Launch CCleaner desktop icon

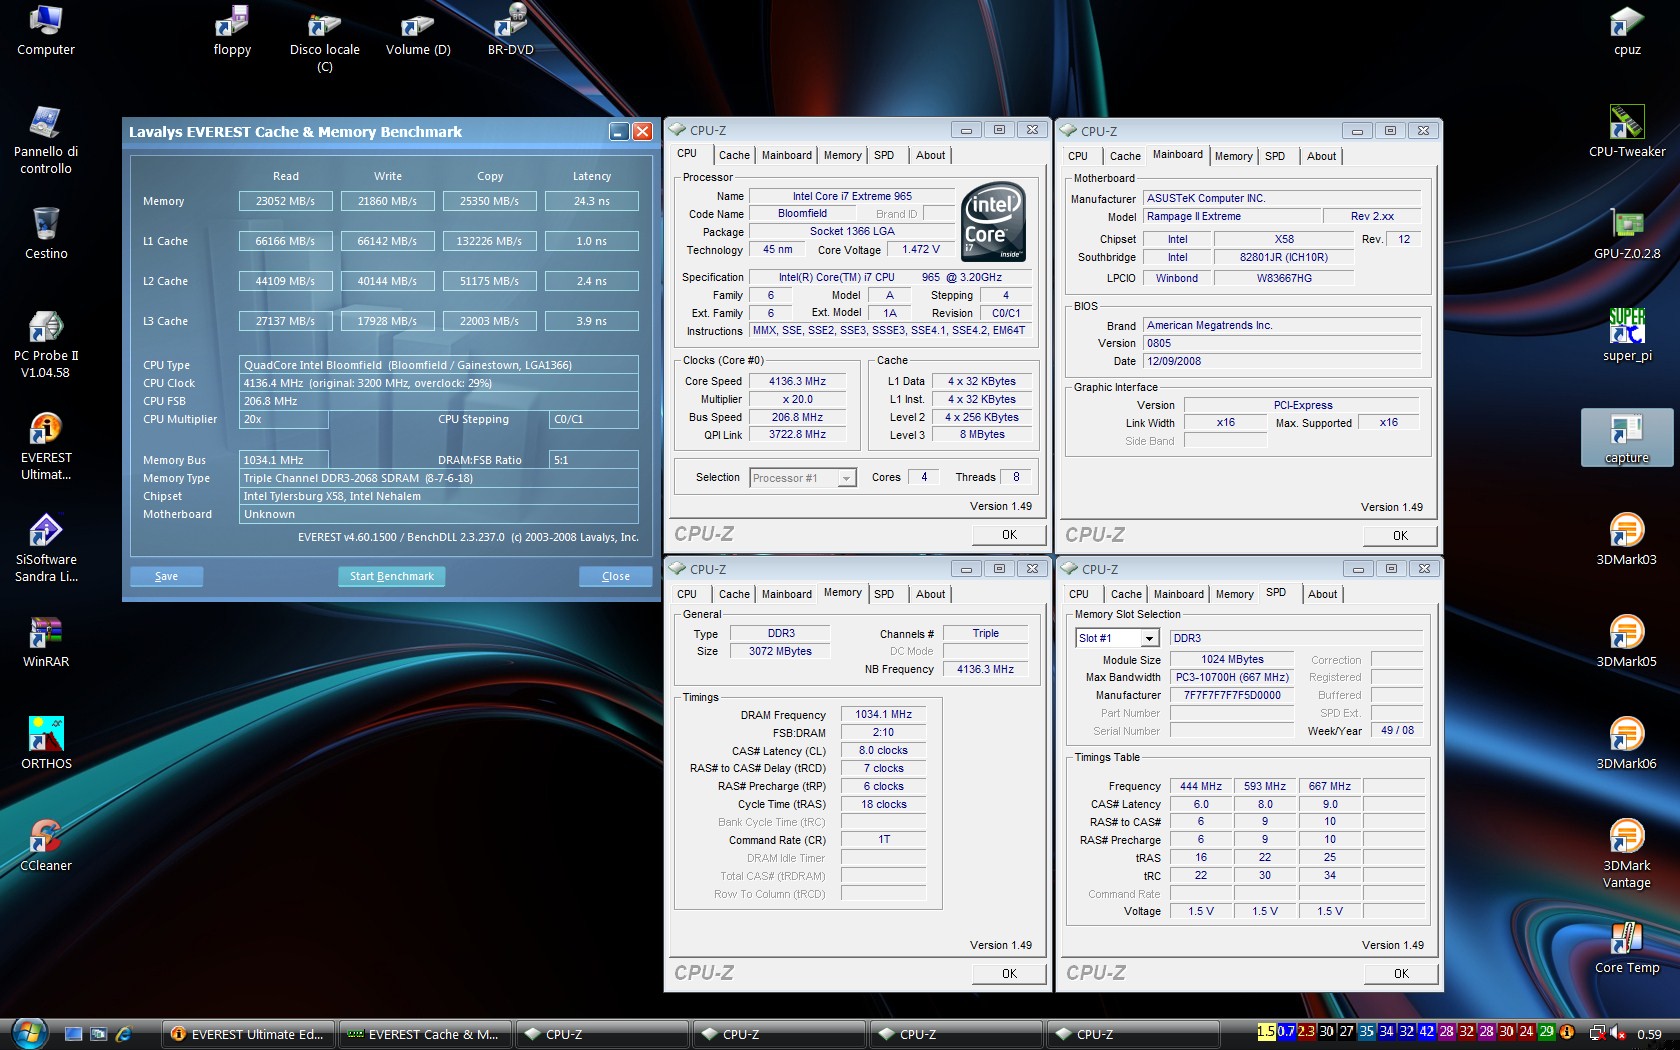[46, 845]
